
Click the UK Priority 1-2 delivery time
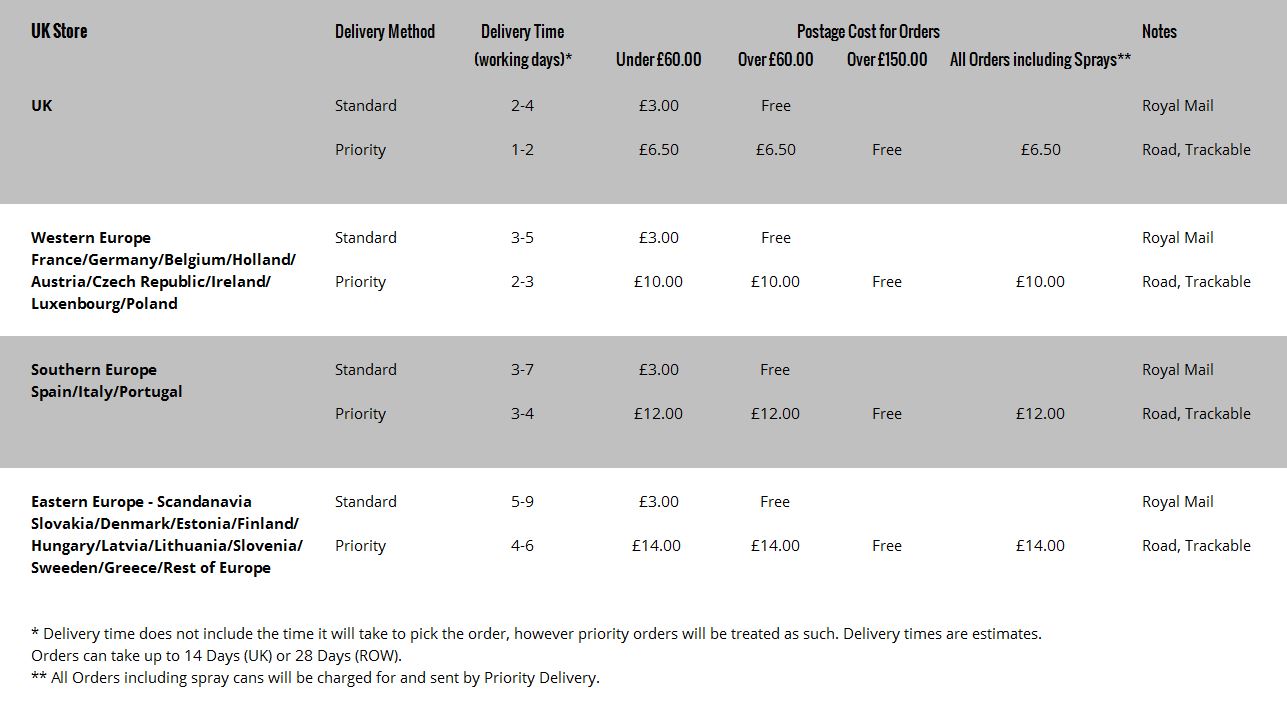522,149
